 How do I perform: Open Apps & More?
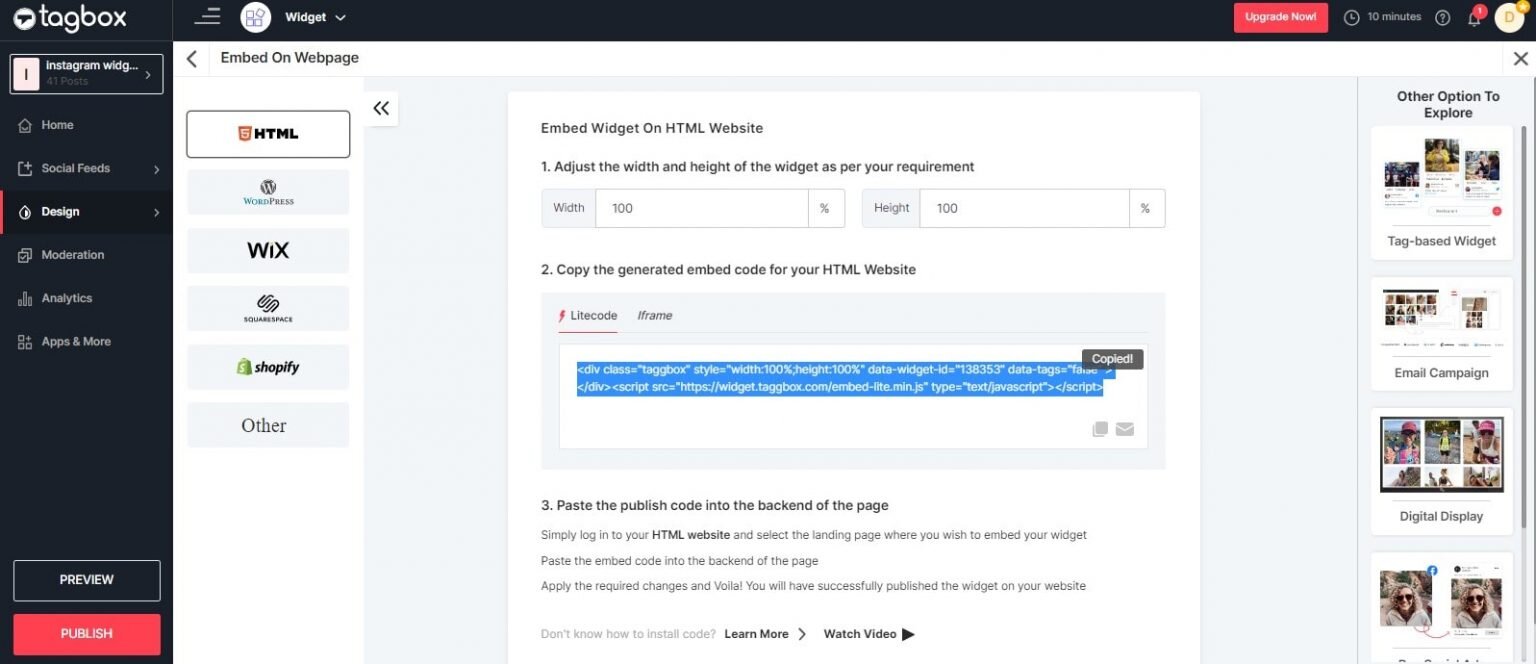pyautogui.click(x=75, y=341)
